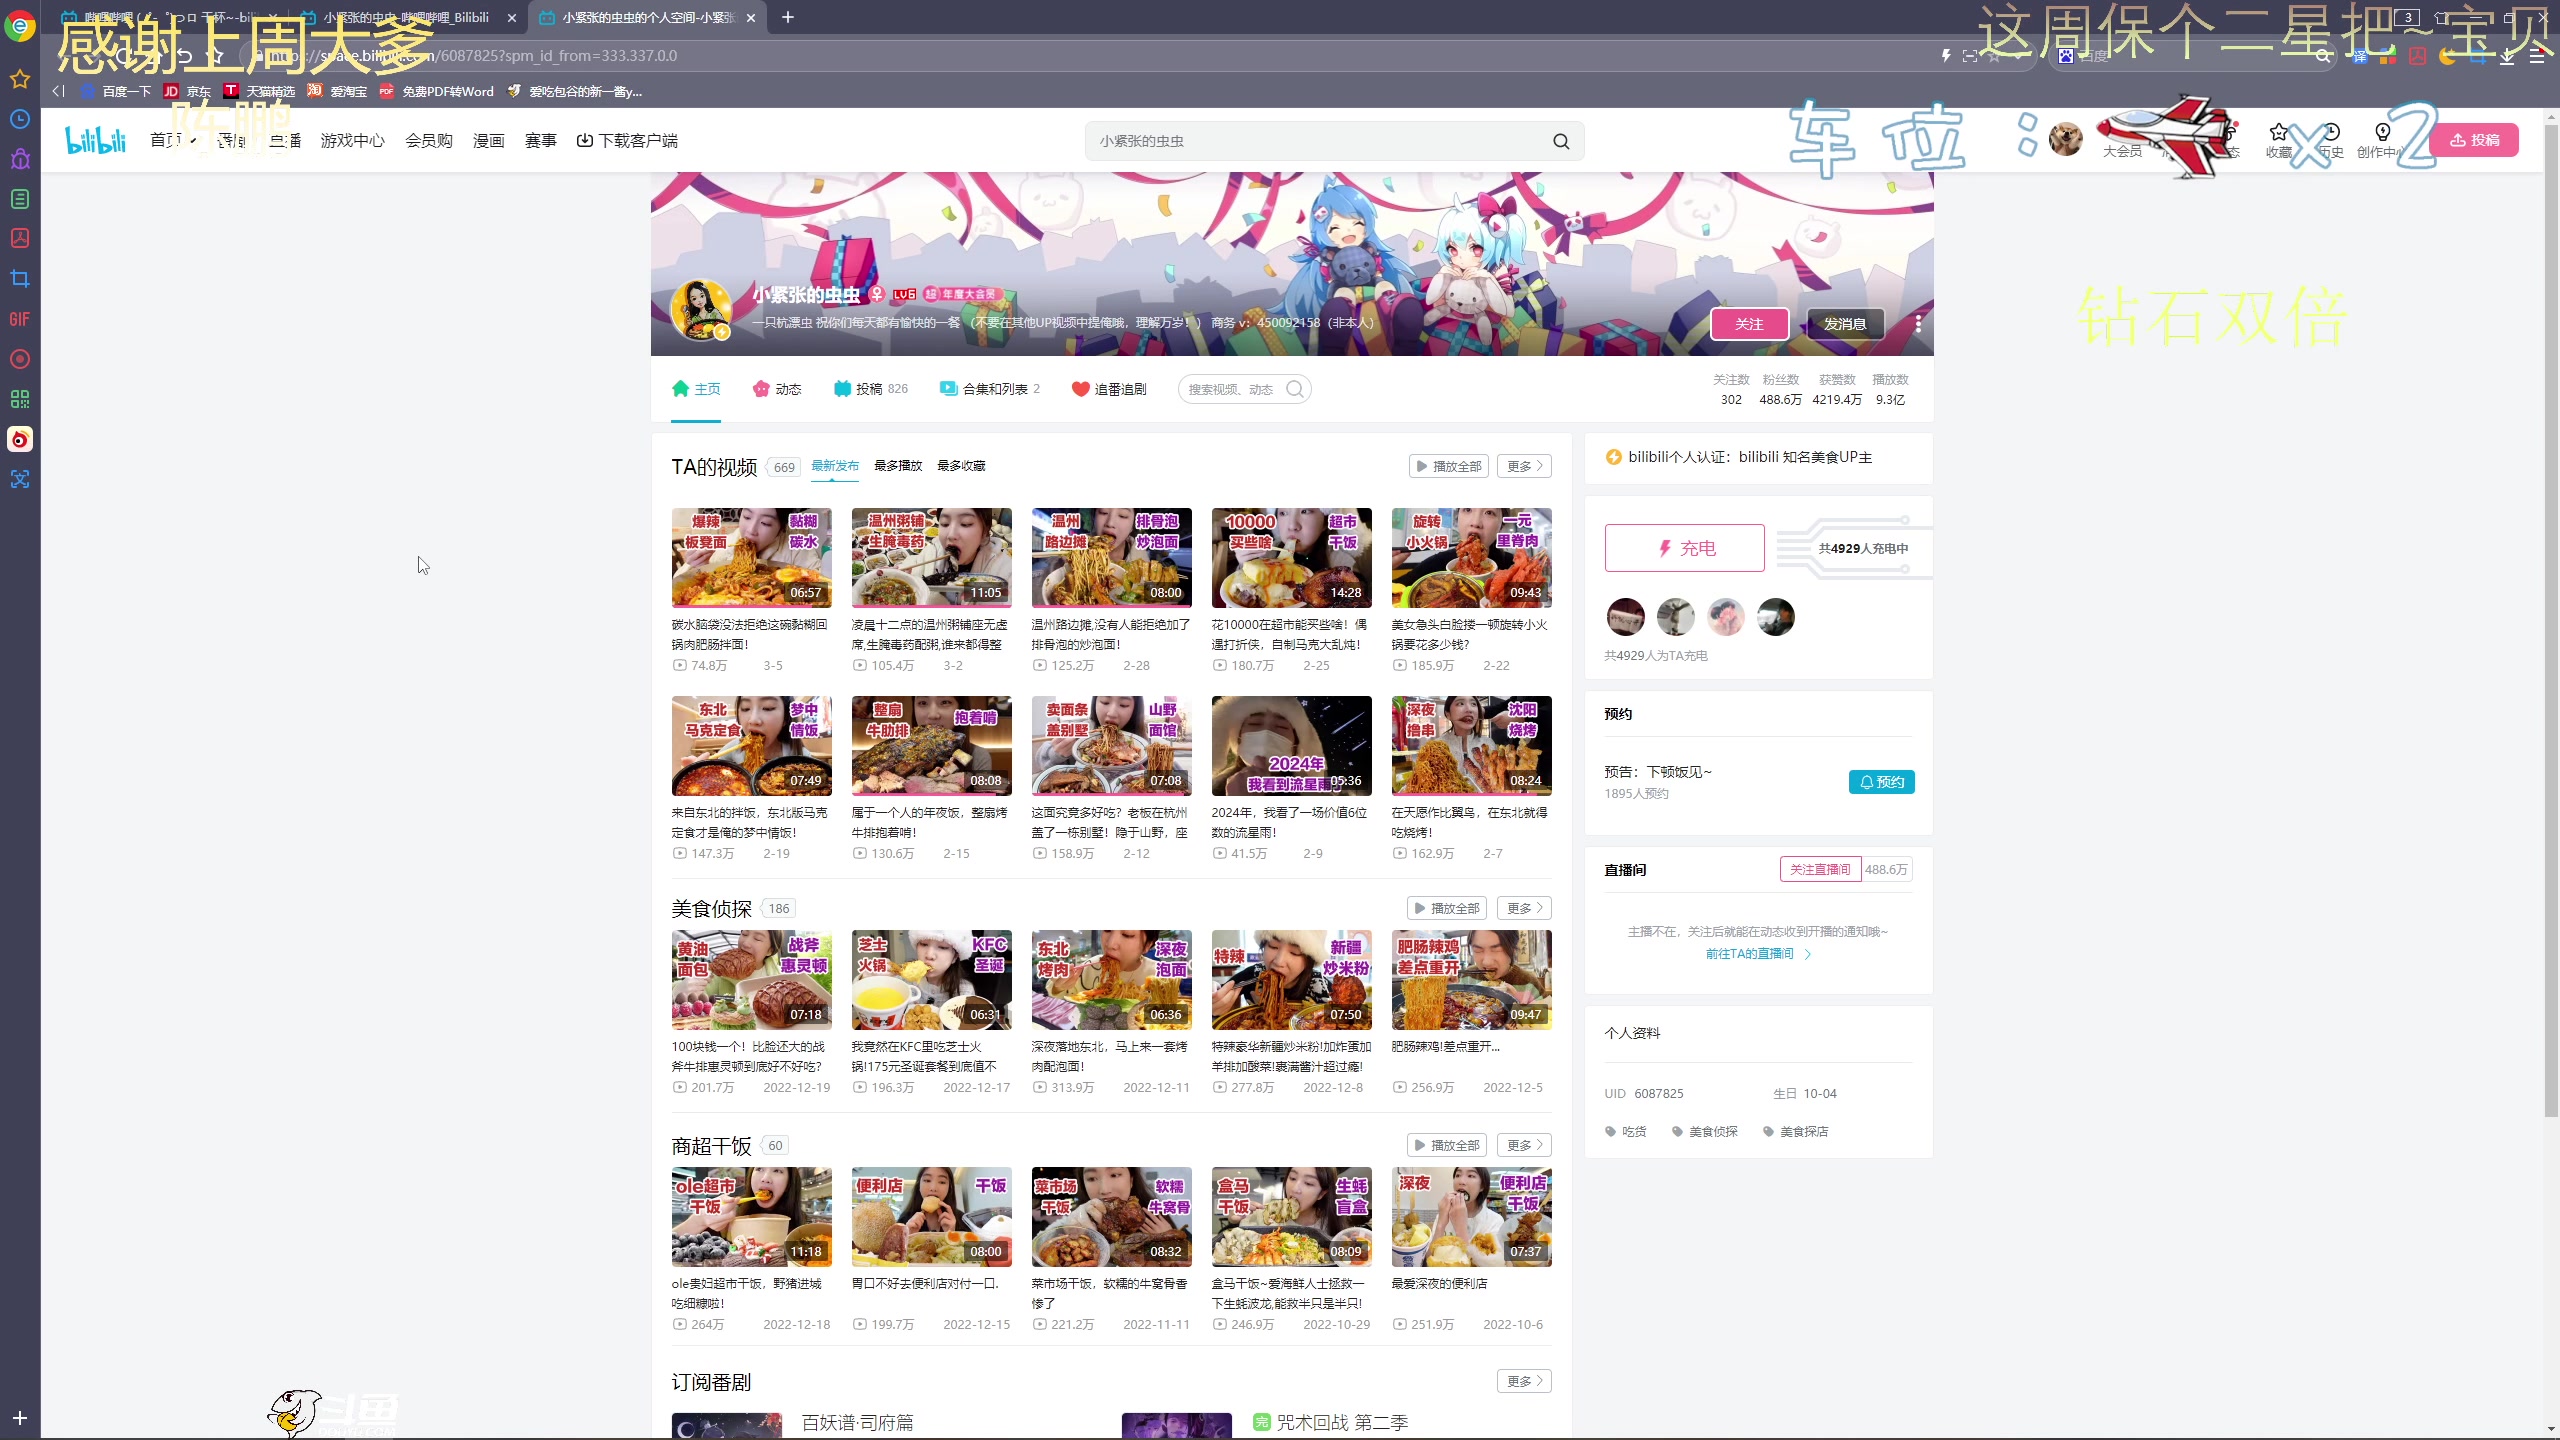Open a new browser tab with plus
The height and width of the screenshot is (1440, 2560).
788,17
